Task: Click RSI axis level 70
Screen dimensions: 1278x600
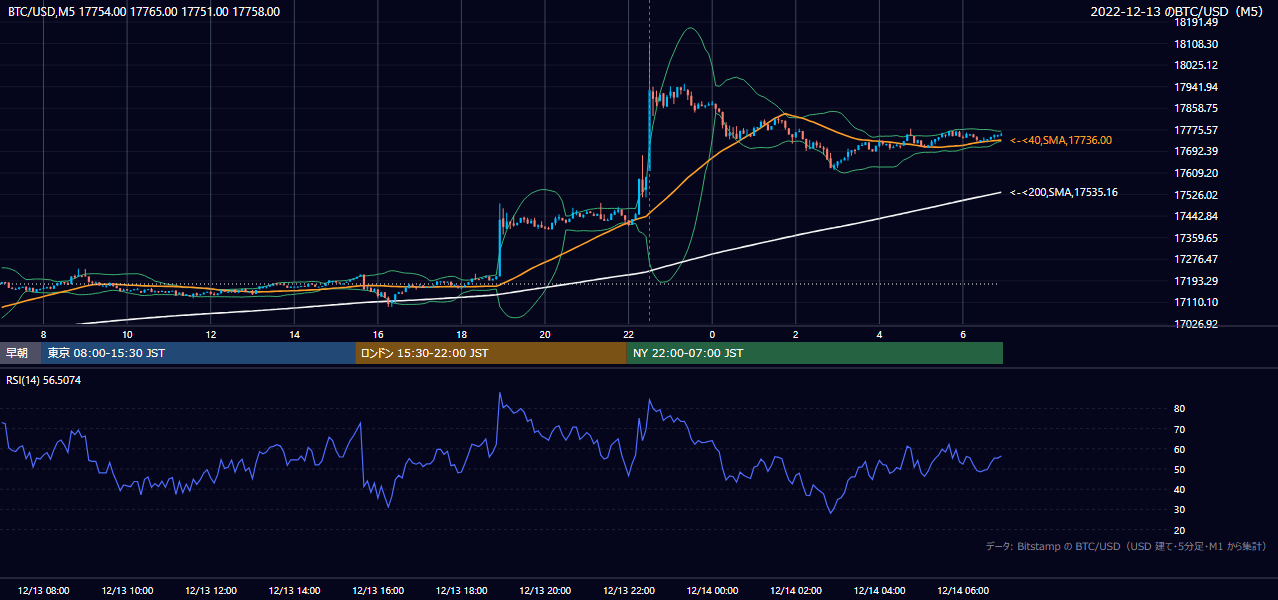Action: point(1180,429)
